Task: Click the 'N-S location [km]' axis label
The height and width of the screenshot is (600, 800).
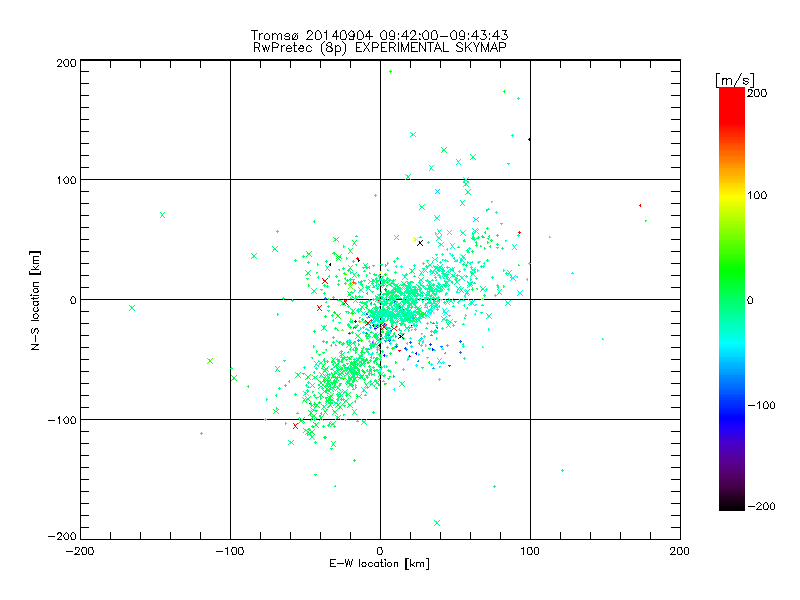Action: 35,300
